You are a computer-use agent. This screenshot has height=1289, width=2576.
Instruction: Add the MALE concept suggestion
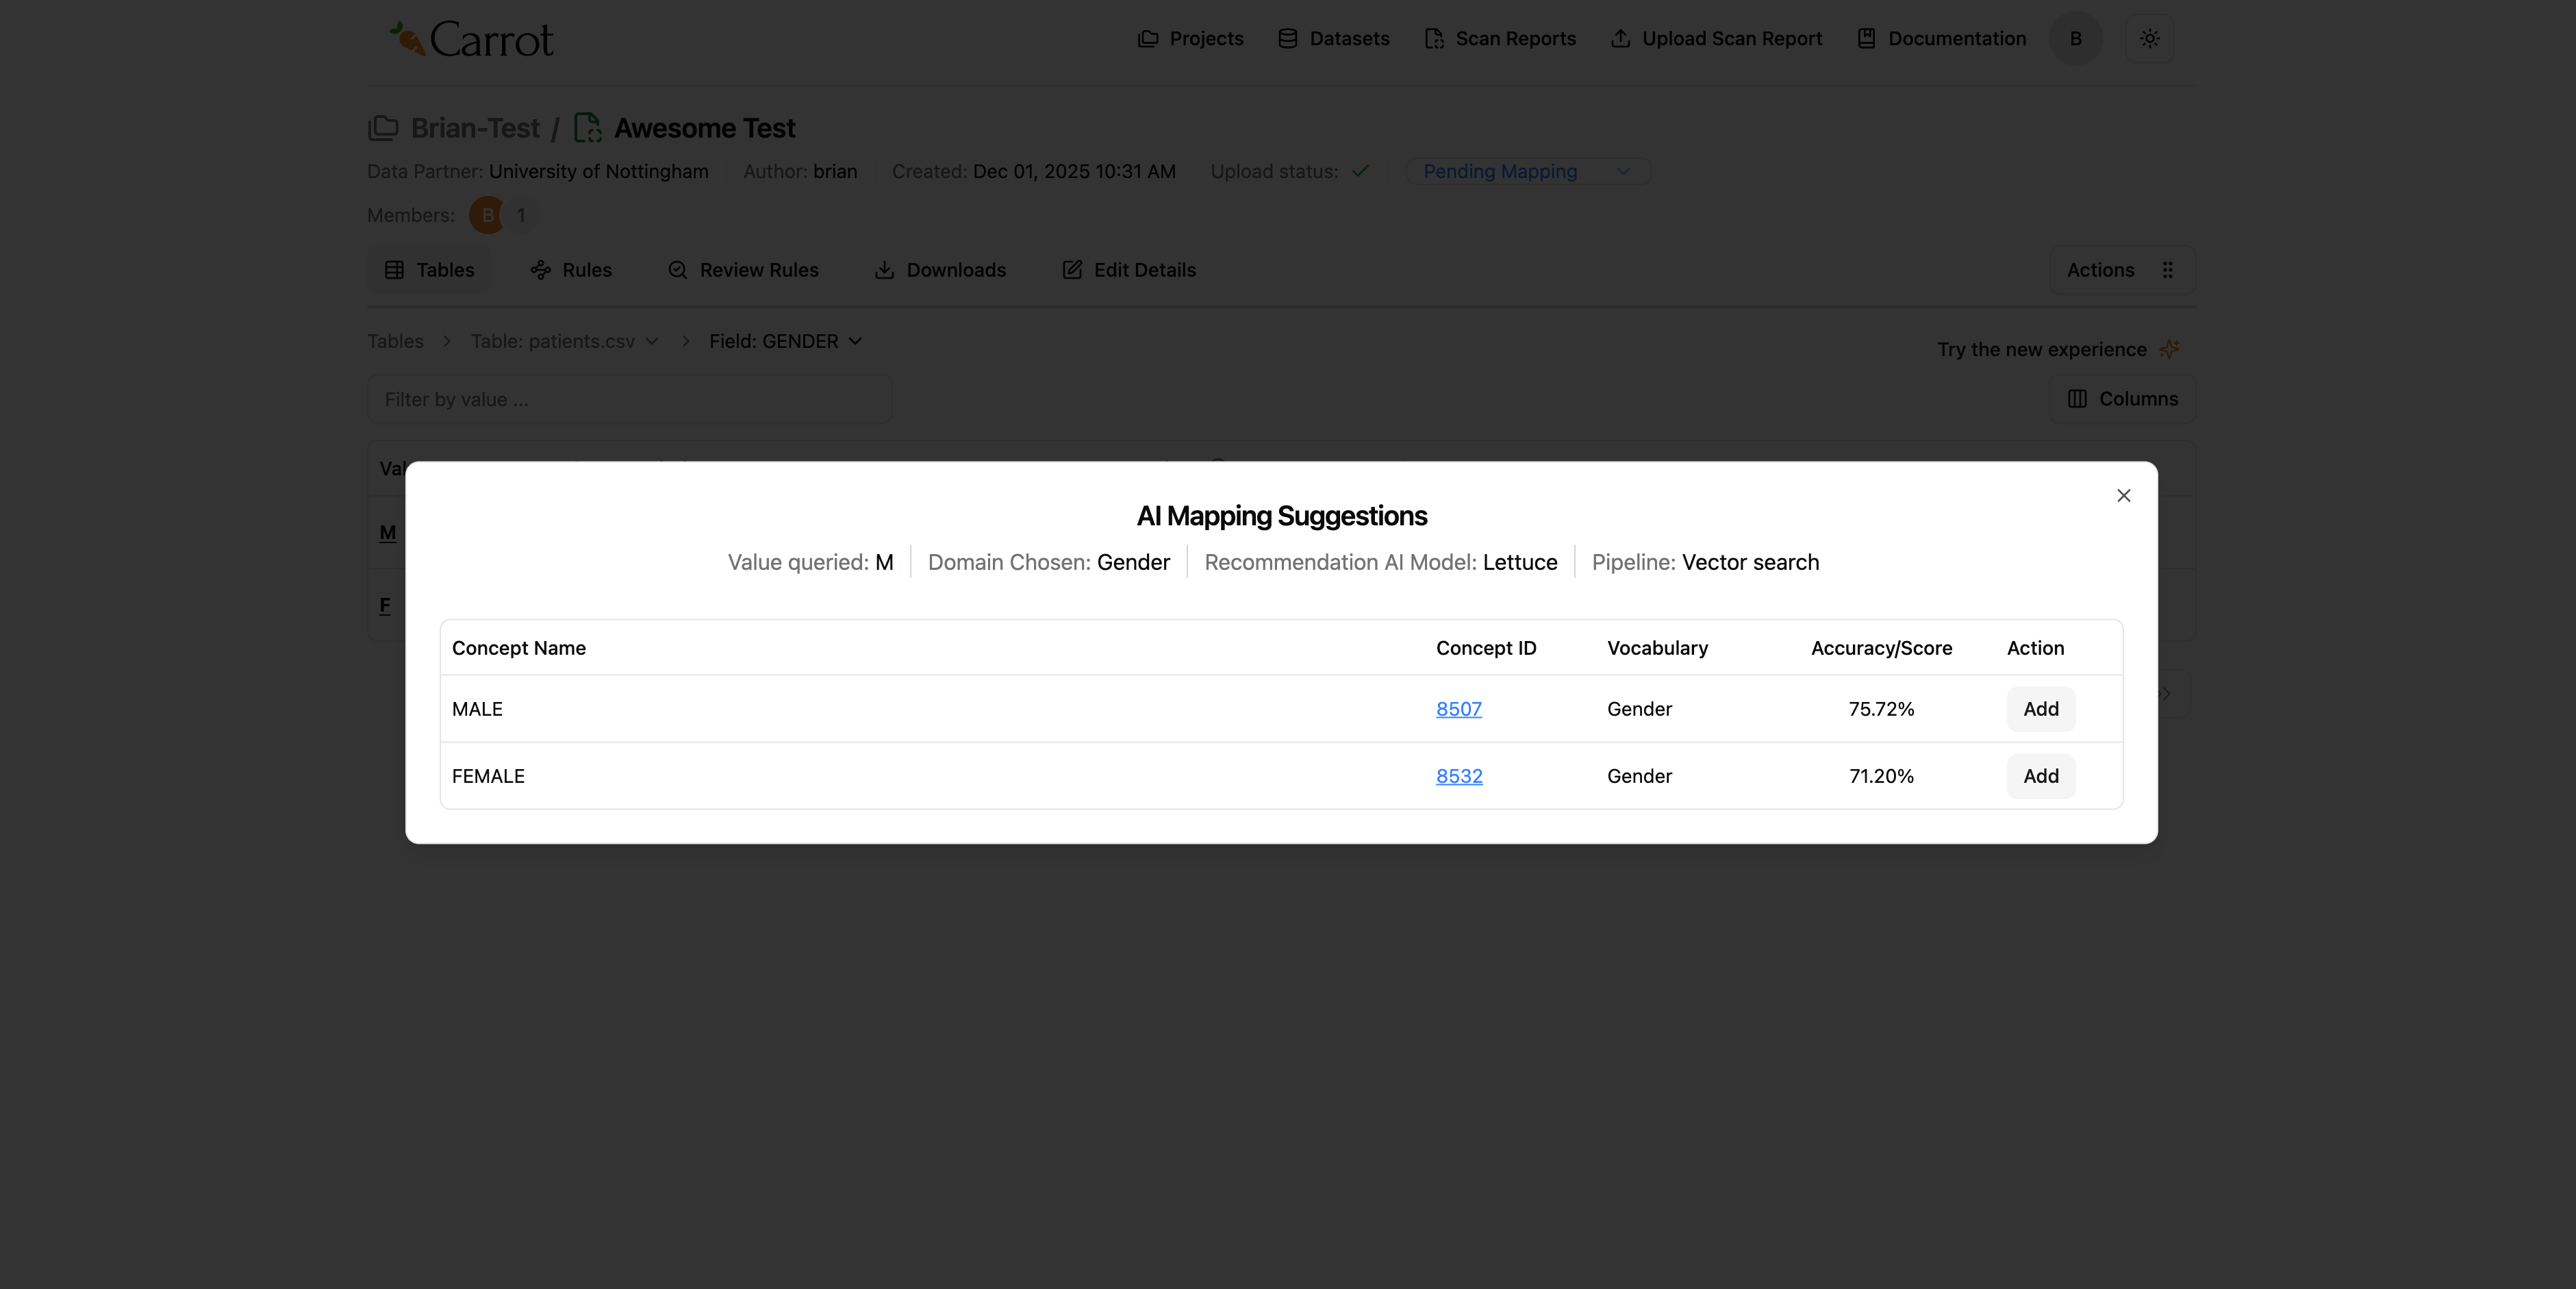2040,709
